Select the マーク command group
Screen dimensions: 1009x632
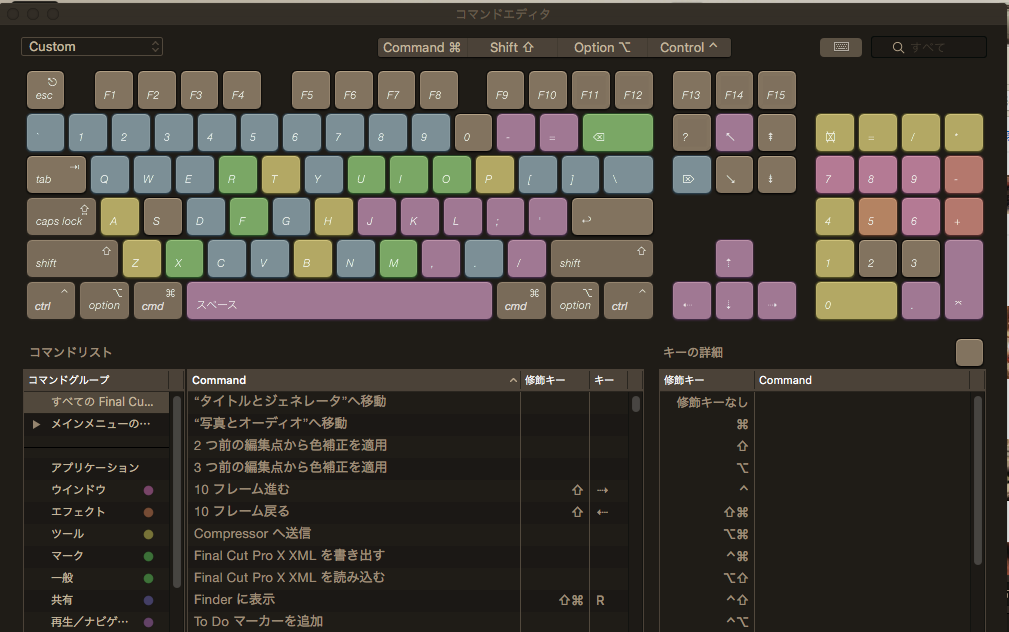click(68, 556)
